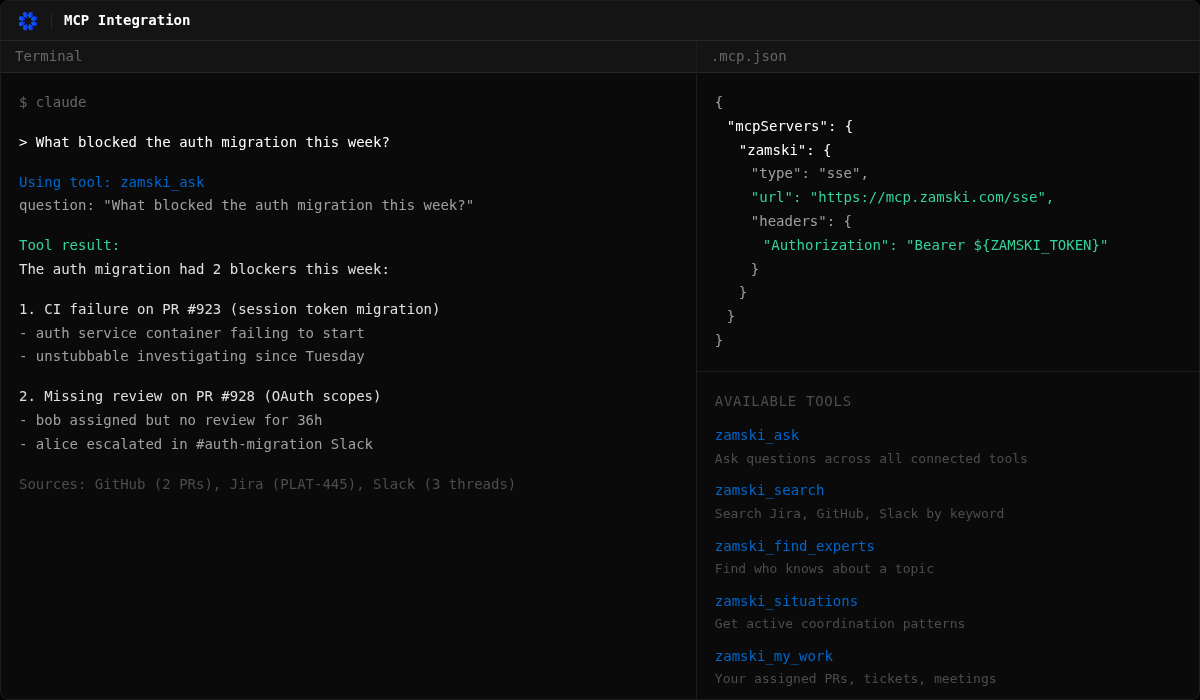This screenshot has width=1200, height=700.
Task: Click 'Search Jira, GitHub, Slack by keyword' description
Action: (x=860, y=514)
